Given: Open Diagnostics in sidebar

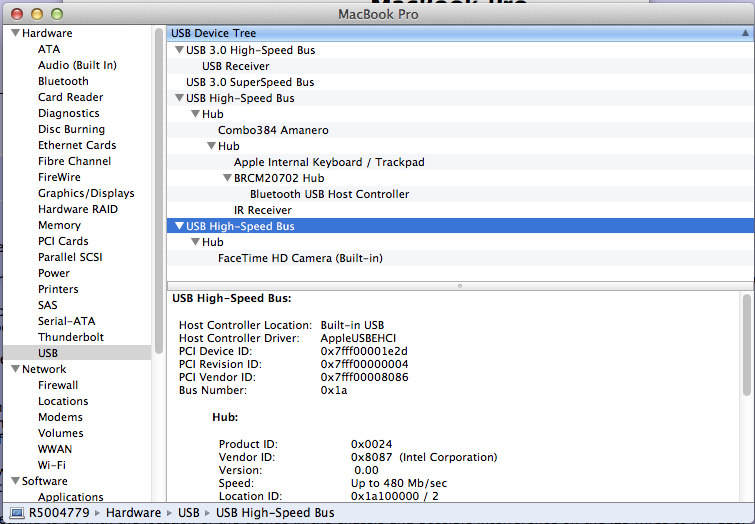Looking at the screenshot, I should click(x=68, y=113).
